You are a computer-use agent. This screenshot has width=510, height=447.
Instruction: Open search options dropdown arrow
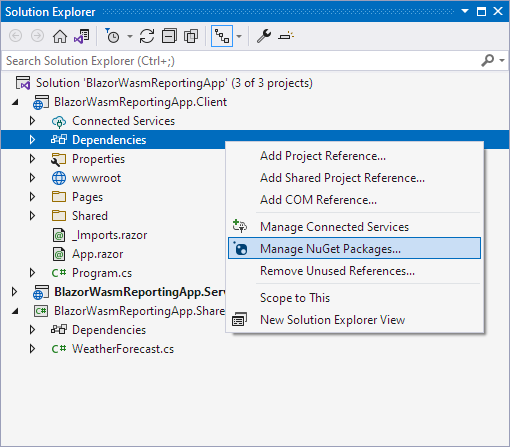(502, 60)
